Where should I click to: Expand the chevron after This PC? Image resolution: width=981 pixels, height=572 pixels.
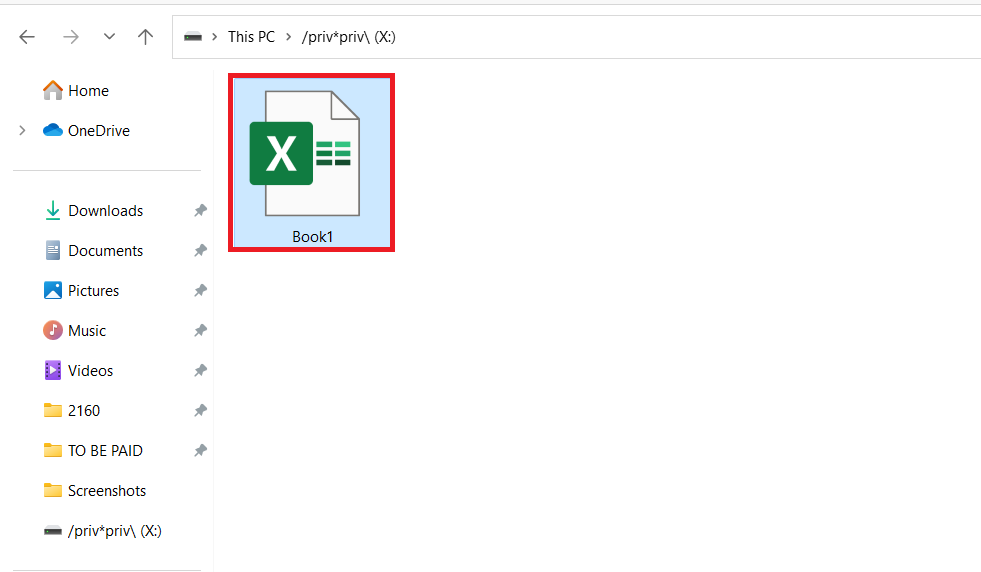[x=288, y=37]
